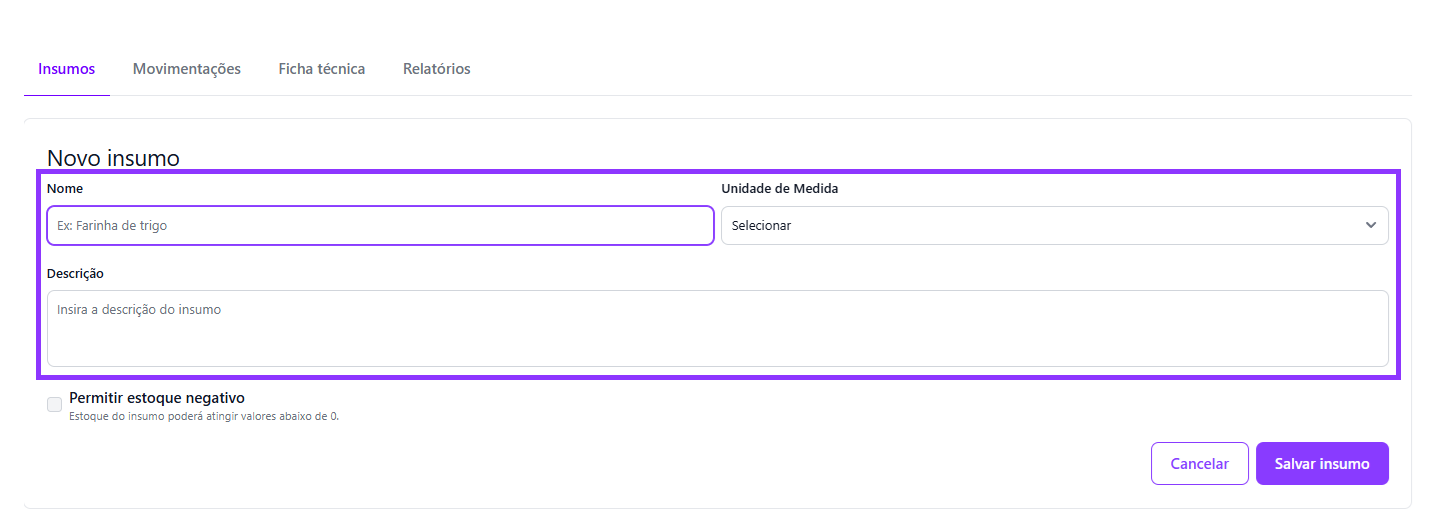Click the 'Selecionar' text in the dropdown

(x=762, y=226)
